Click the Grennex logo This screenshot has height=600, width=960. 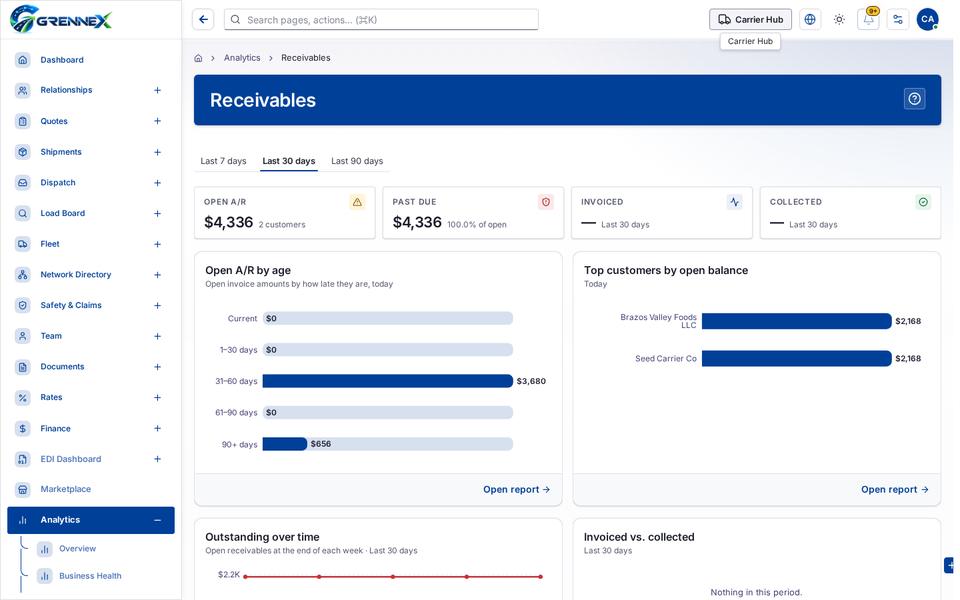point(61,20)
